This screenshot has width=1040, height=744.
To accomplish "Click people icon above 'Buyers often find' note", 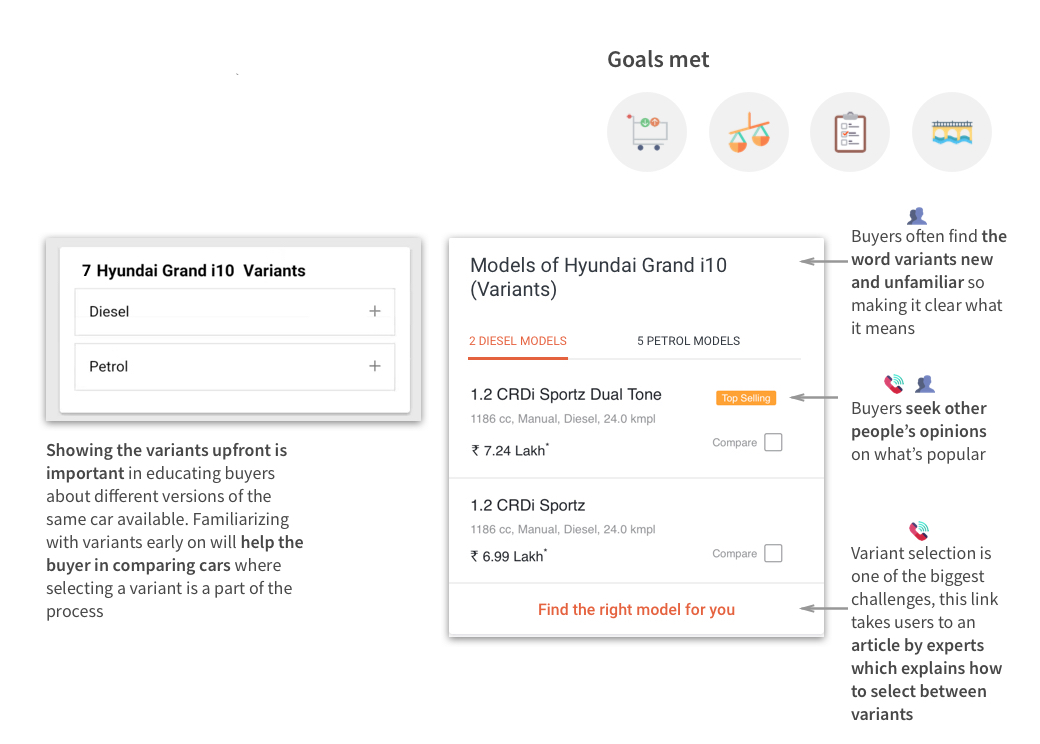I will point(917,216).
